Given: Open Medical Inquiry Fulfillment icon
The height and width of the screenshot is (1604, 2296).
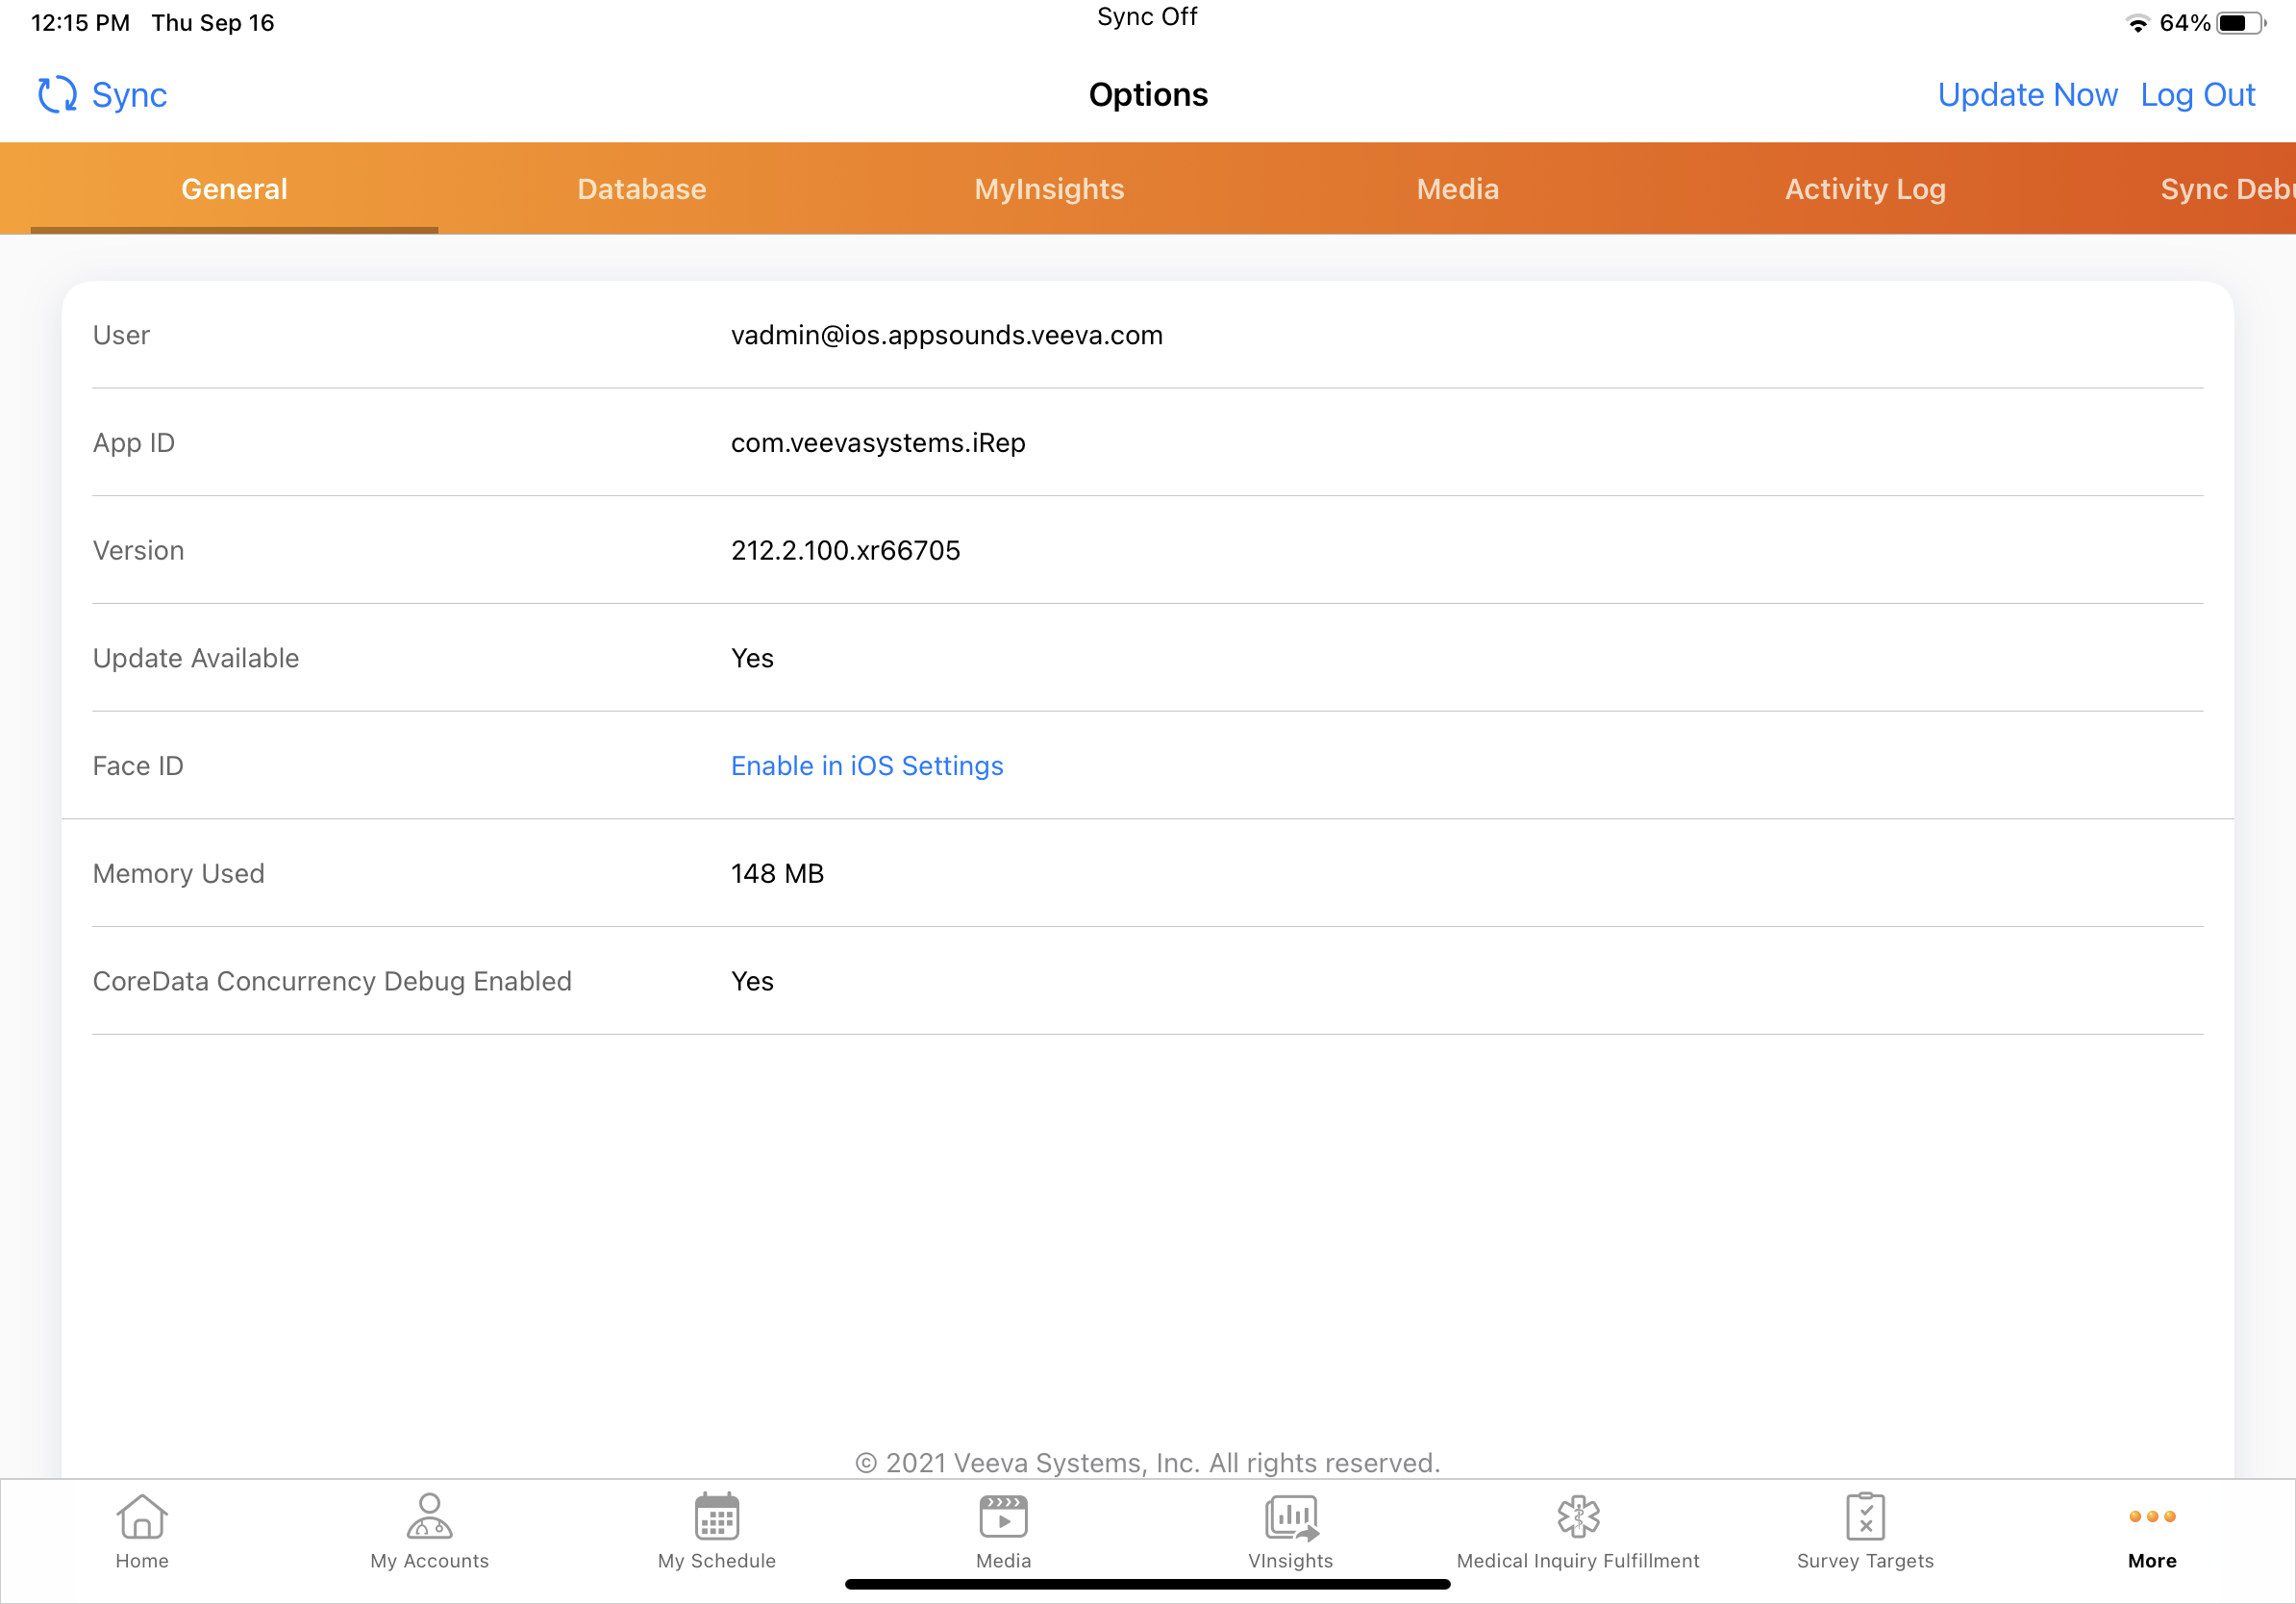Looking at the screenshot, I should click(x=1577, y=1517).
